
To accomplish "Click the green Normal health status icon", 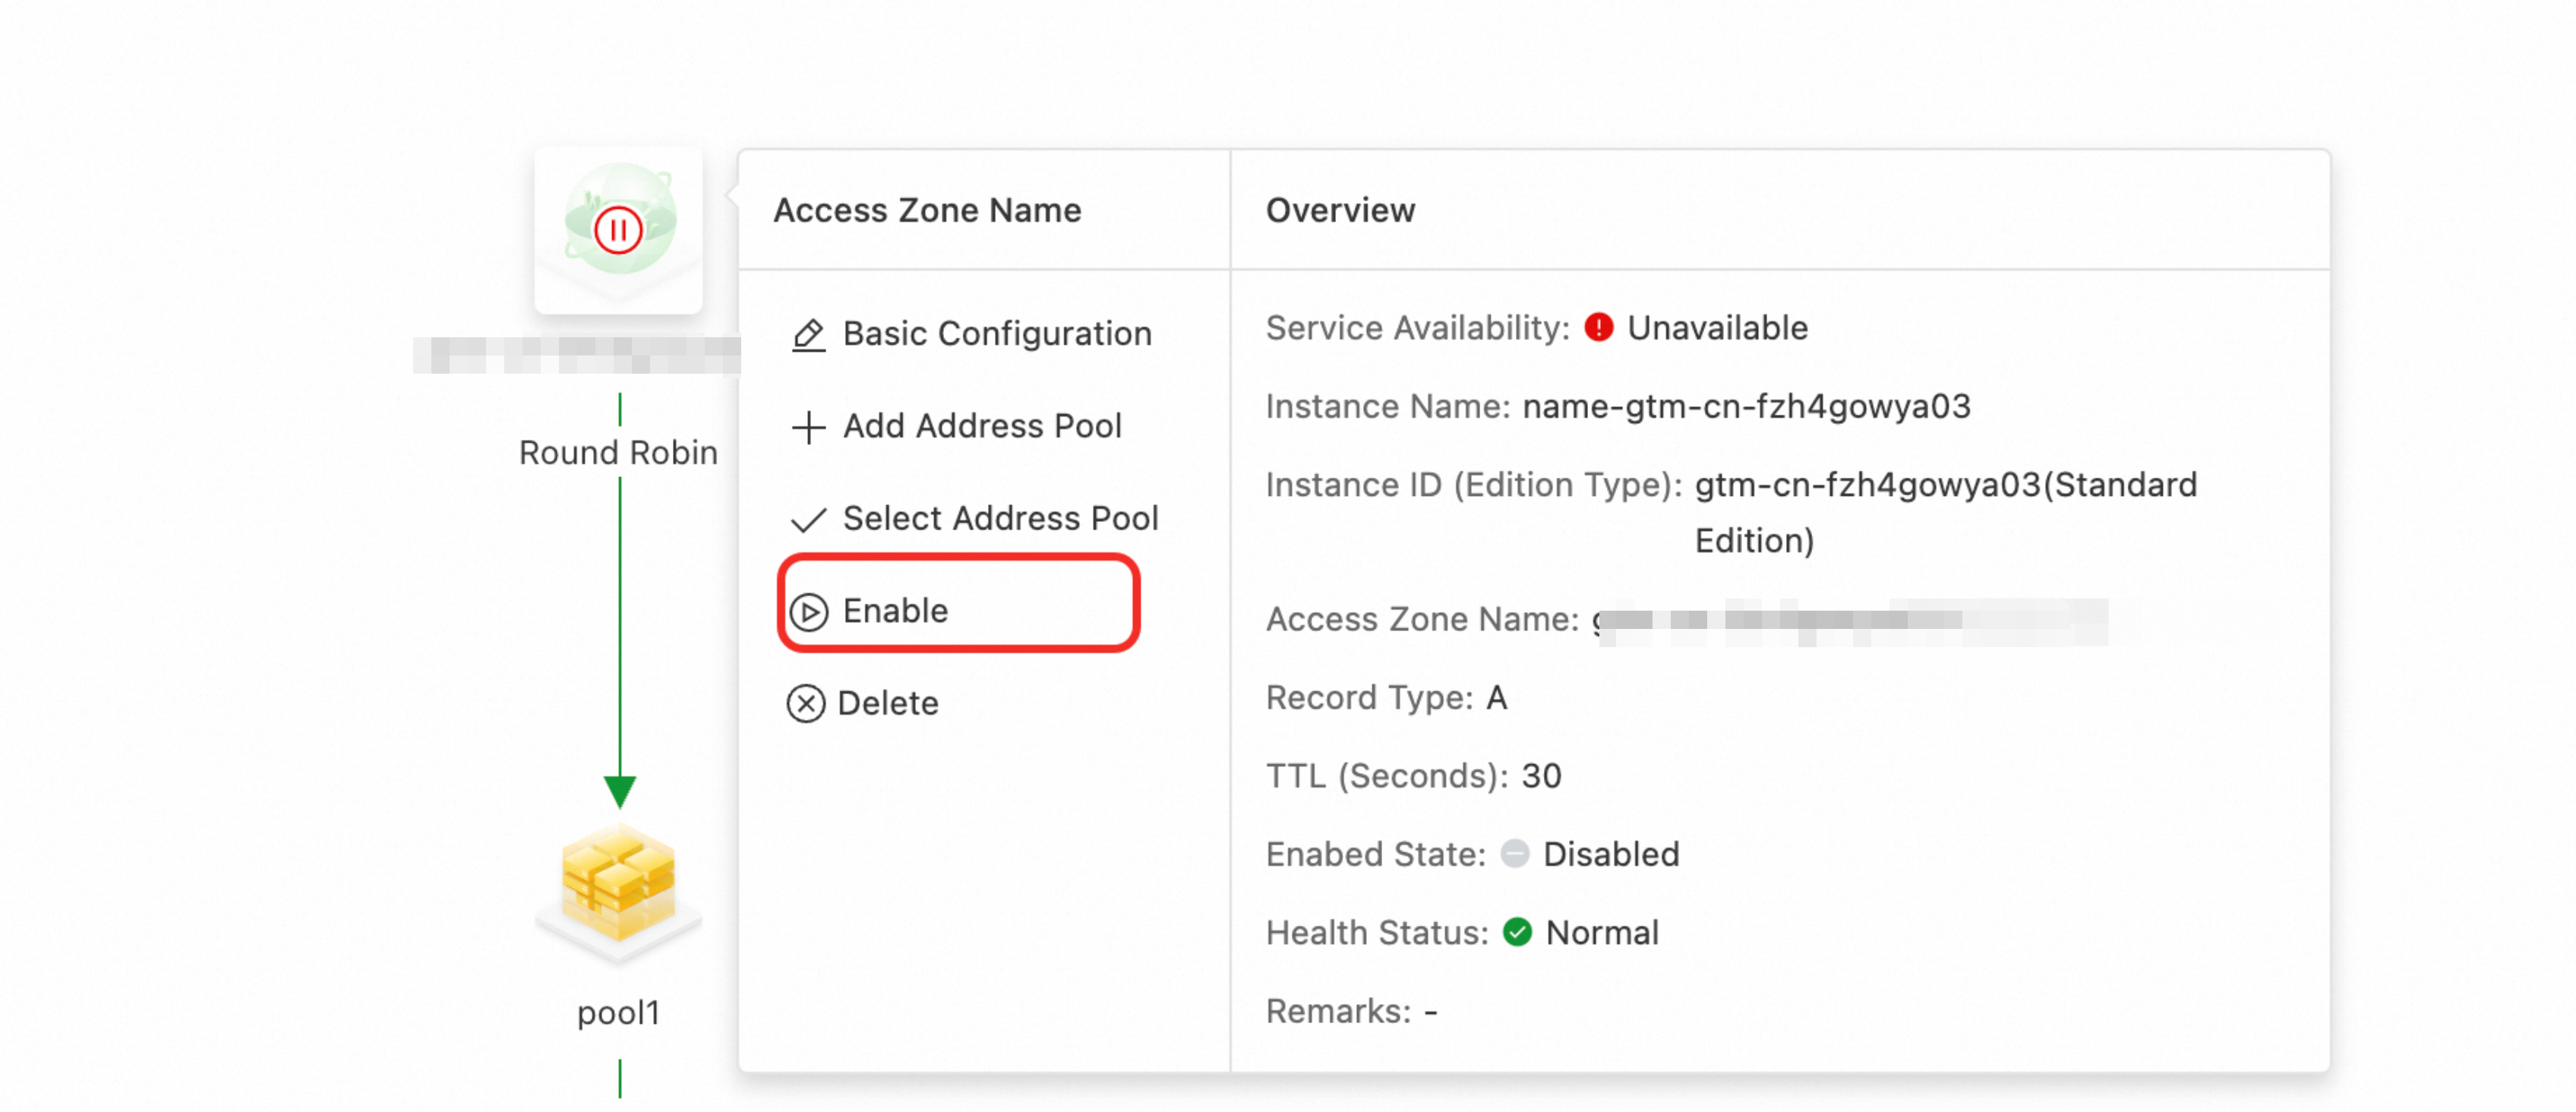I will point(1516,932).
